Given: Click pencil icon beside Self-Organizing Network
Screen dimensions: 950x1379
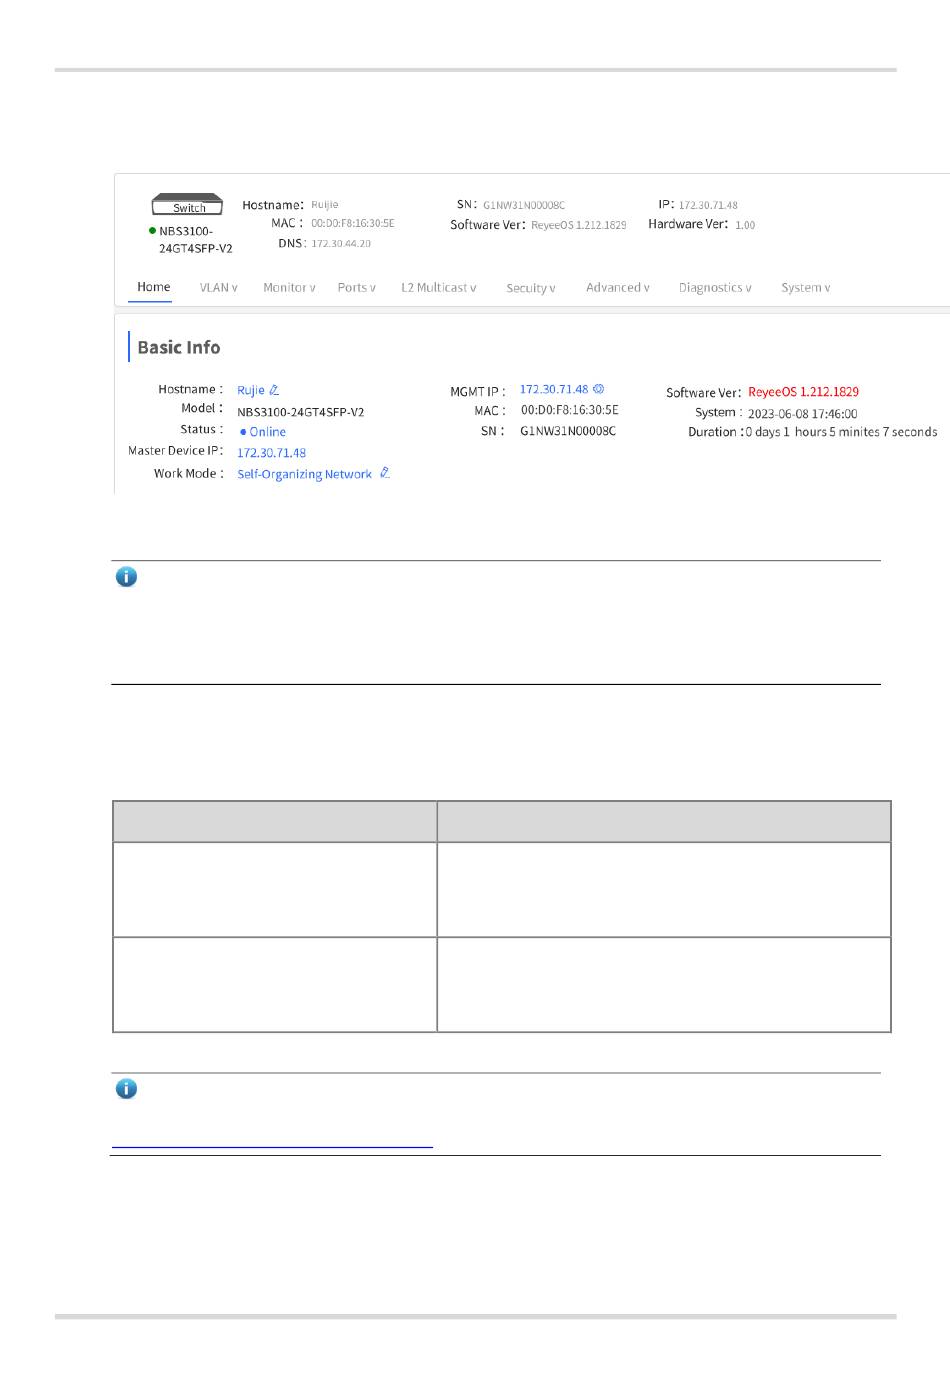Looking at the screenshot, I should (385, 473).
